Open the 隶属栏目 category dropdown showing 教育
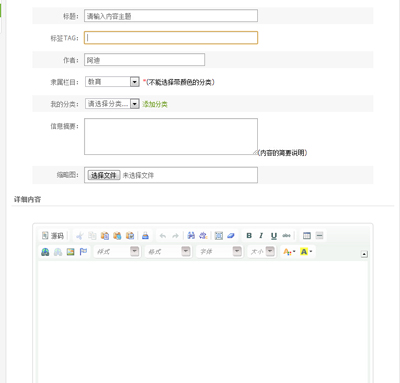Screen dimensions: 400x383 112,82
